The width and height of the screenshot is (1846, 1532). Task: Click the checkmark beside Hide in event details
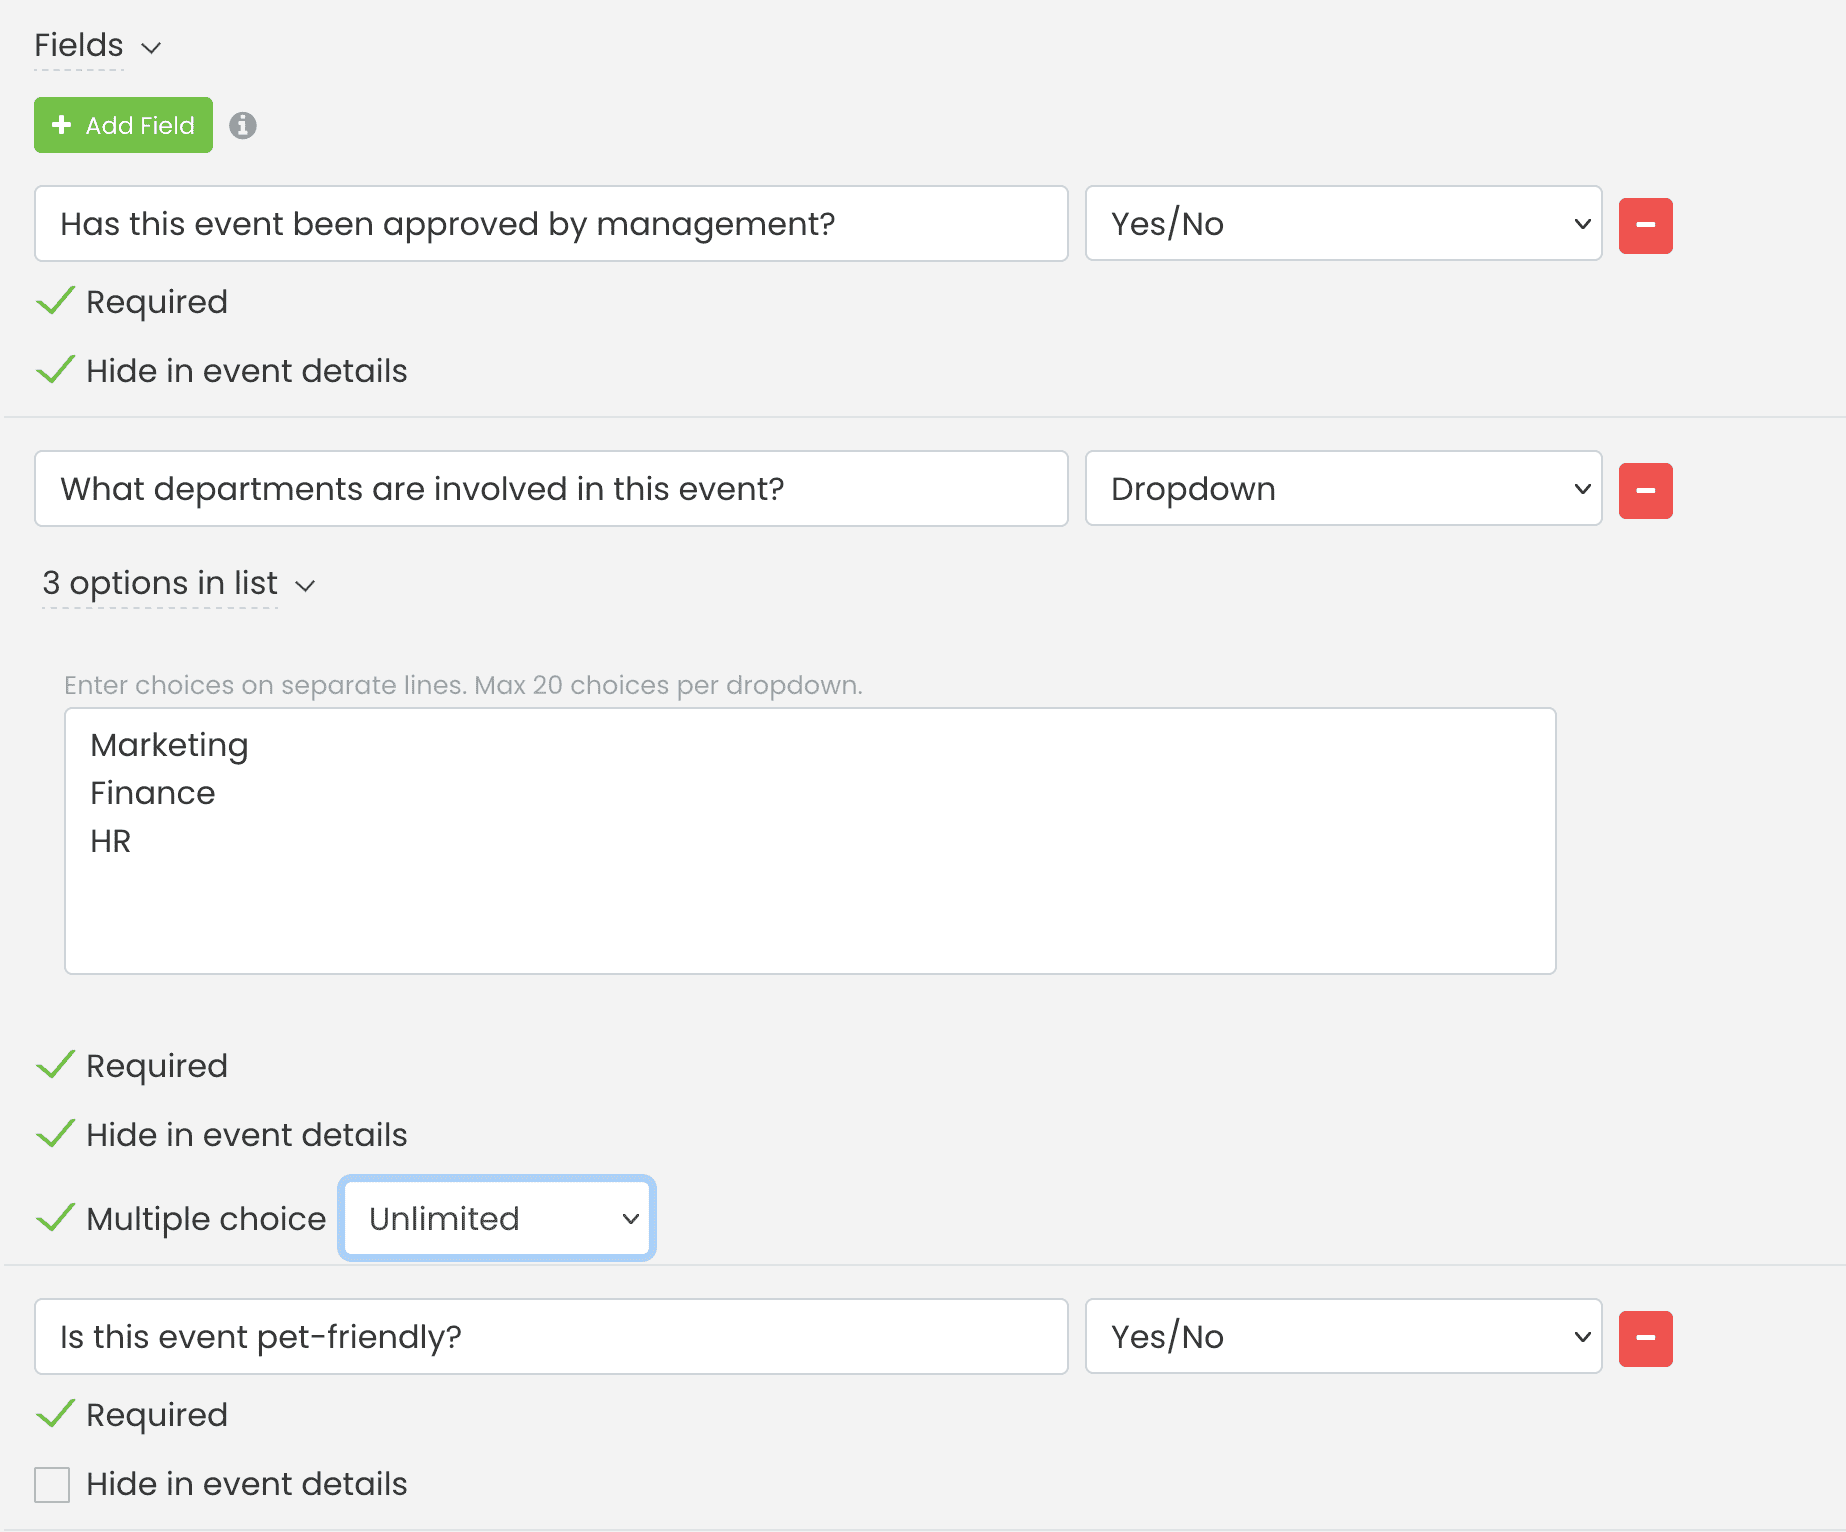click(x=55, y=369)
